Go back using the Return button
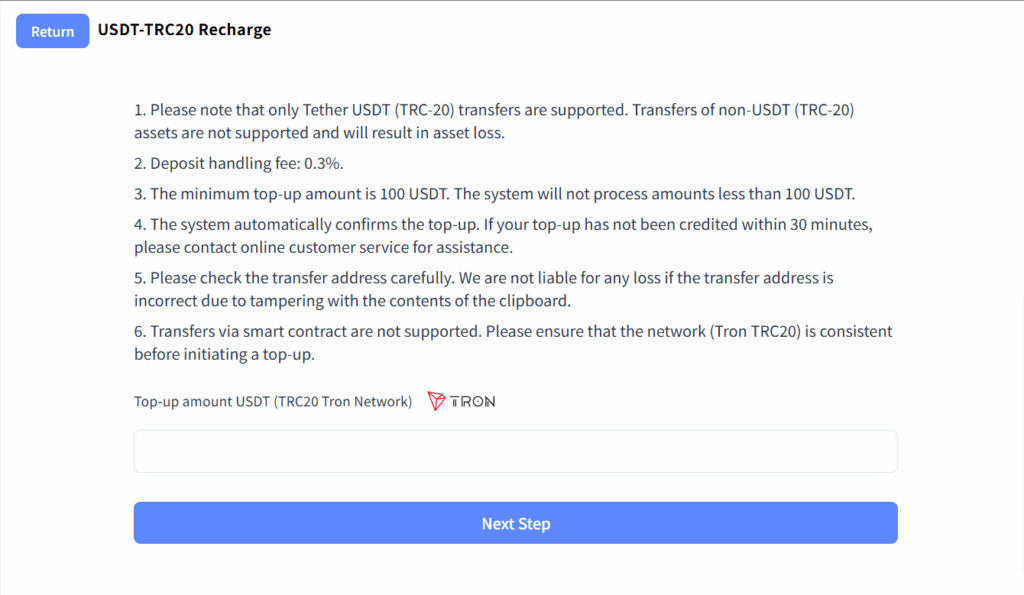Viewport: 1024px width, 595px height. [53, 31]
